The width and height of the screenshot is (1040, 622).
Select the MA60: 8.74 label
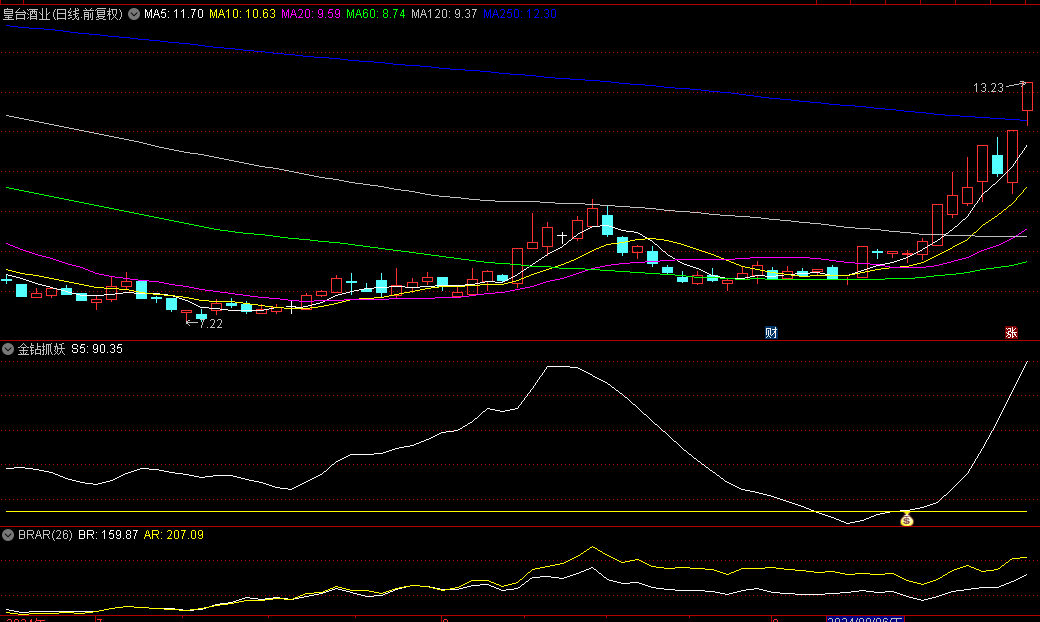pos(375,14)
